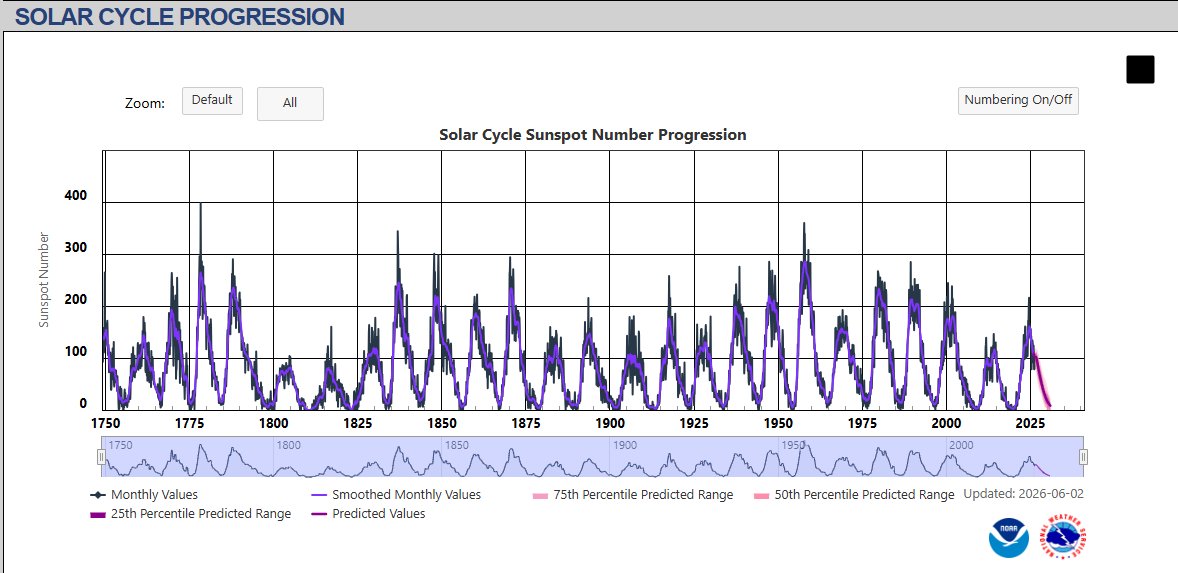Grab the right range navigator handle
This screenshot has width=1178, height=573.
pyautogui.click(x=1083, y=457)
